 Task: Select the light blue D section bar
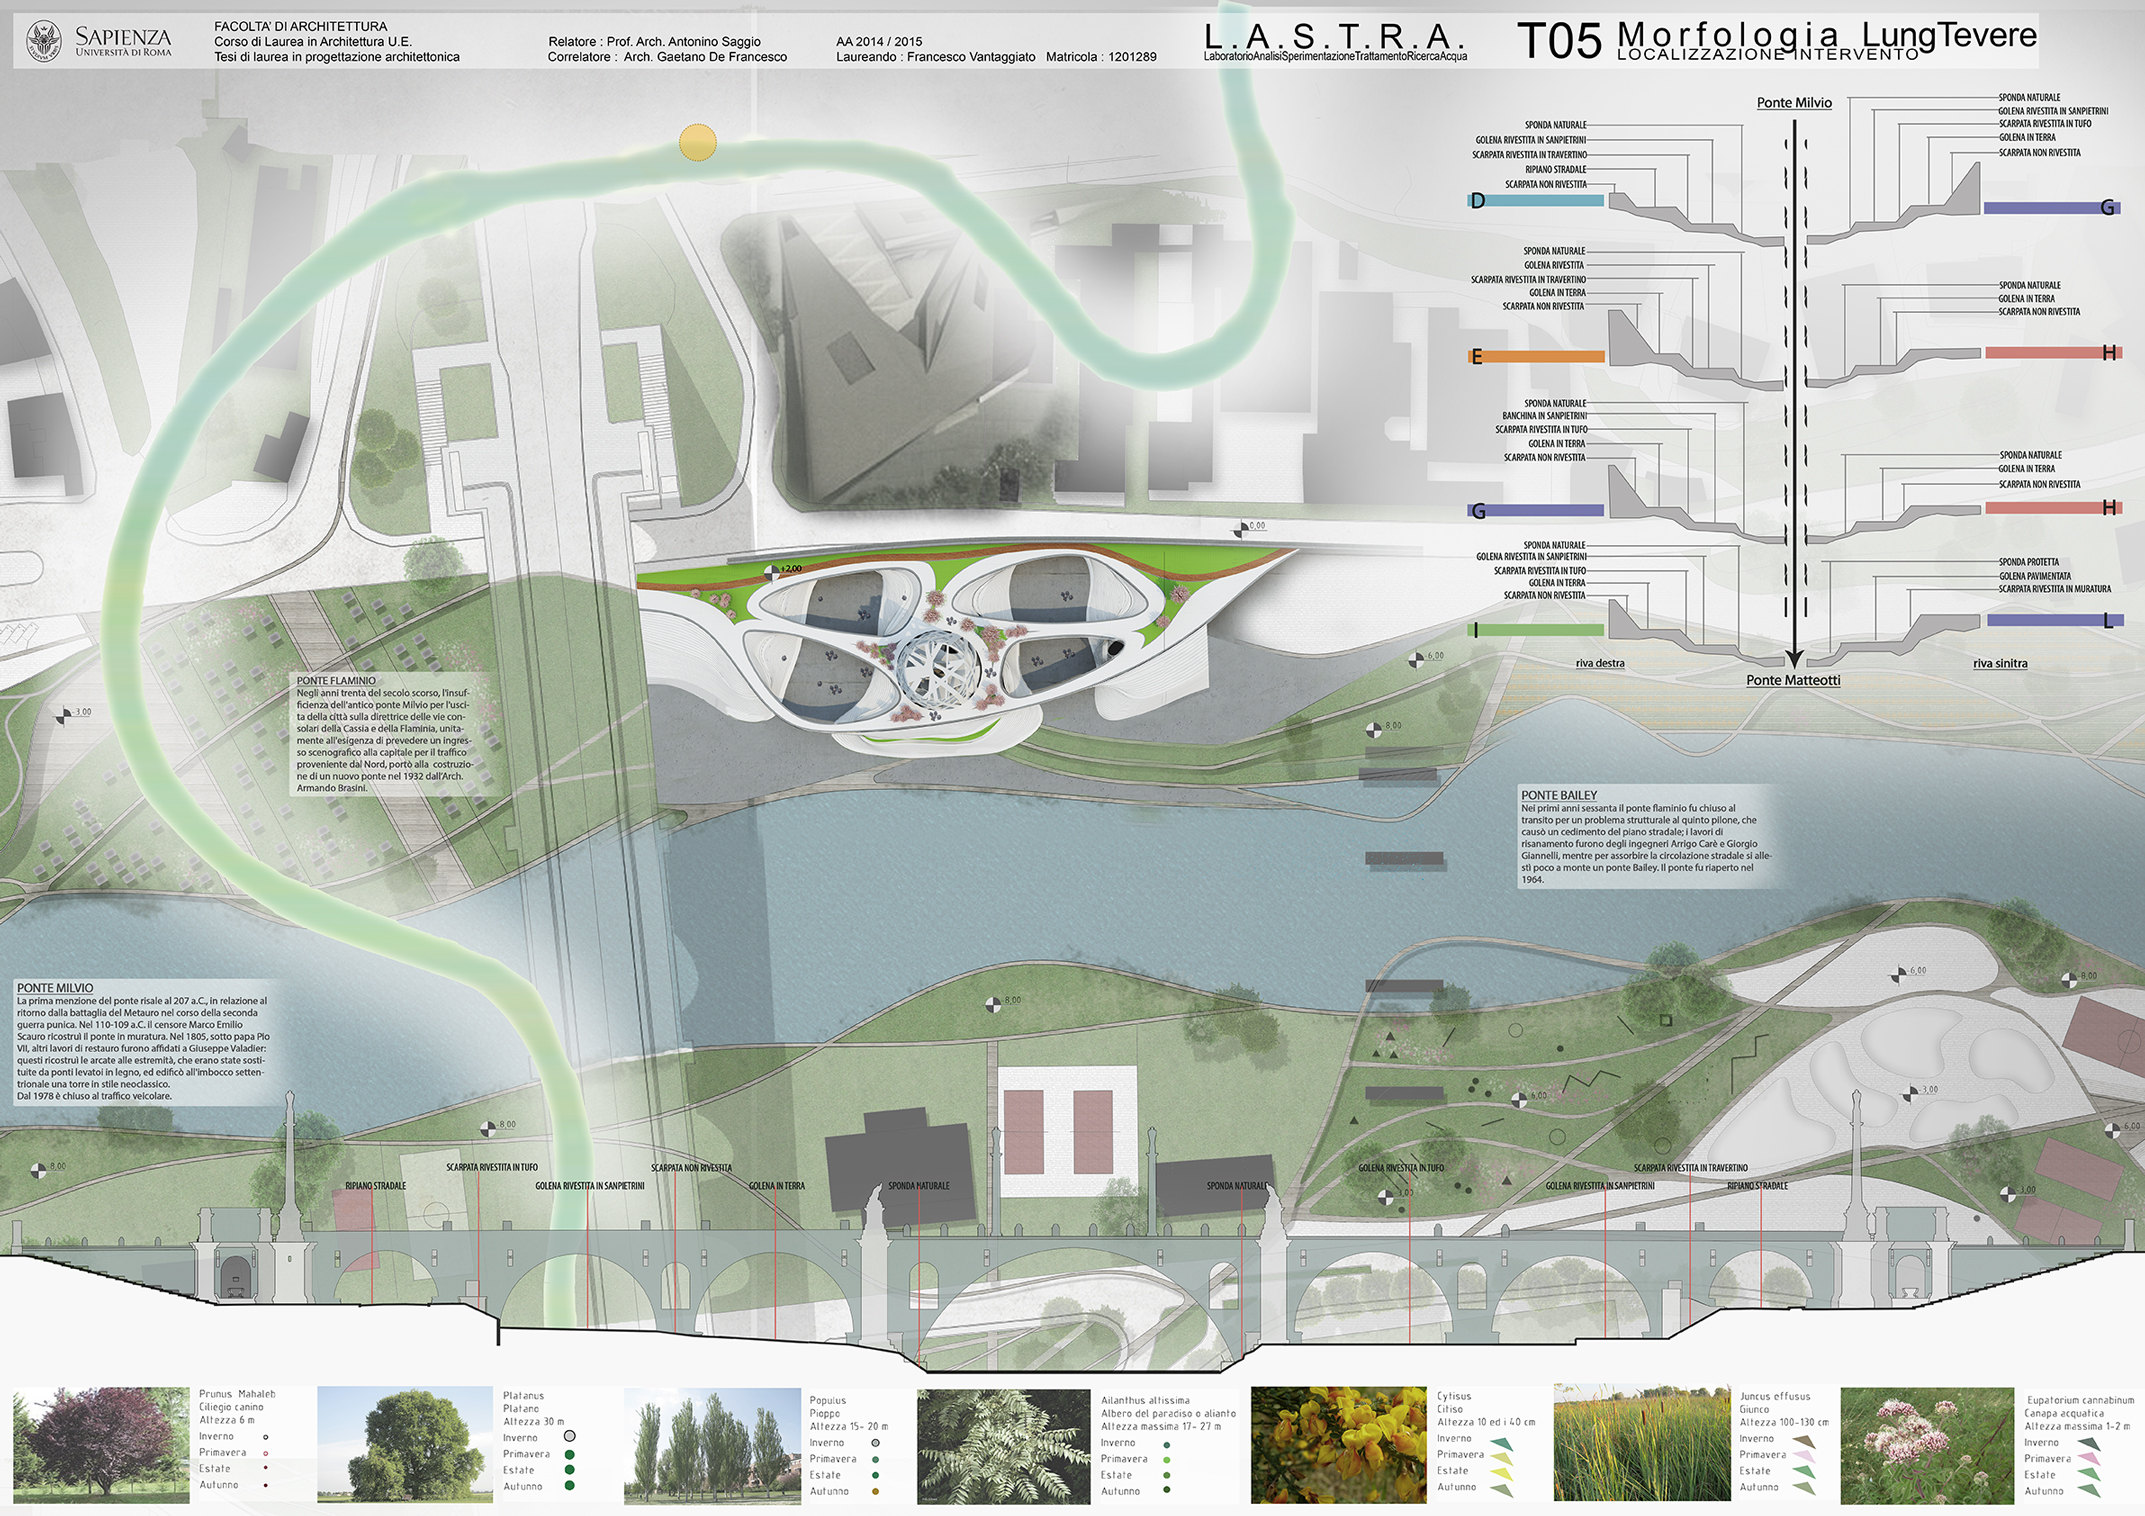pyautogui.click(x=1535, y=201)
